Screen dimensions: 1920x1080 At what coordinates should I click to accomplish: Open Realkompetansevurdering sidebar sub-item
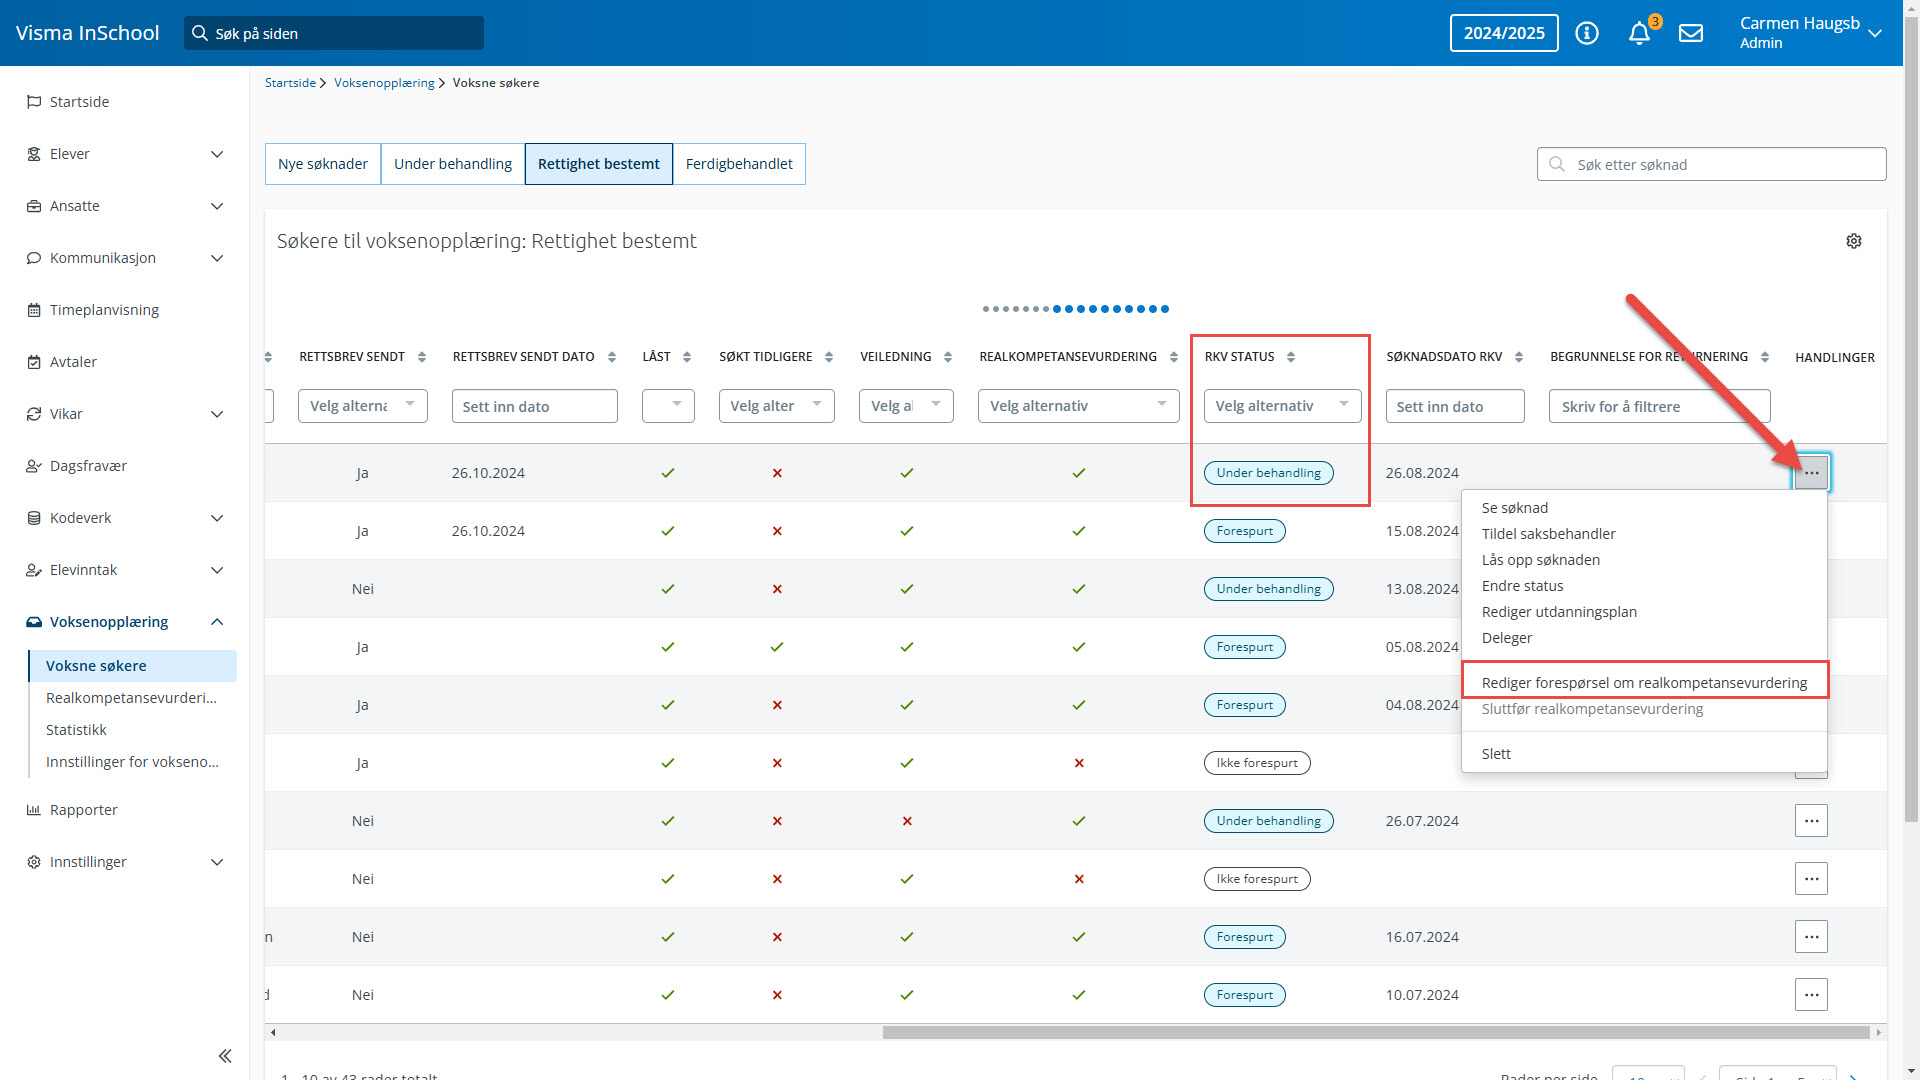[x=131, y=698]
